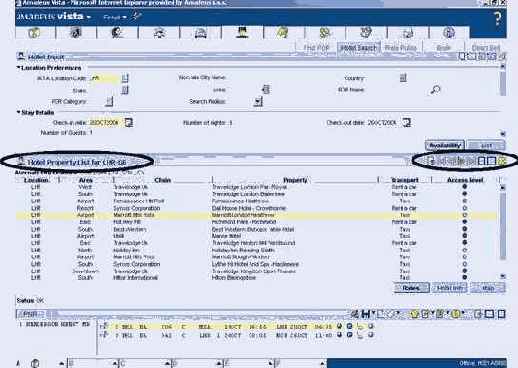518x368 pixels.
Task: Click the save disk icon in PNR toolbar
Action: tap(366, 314)
